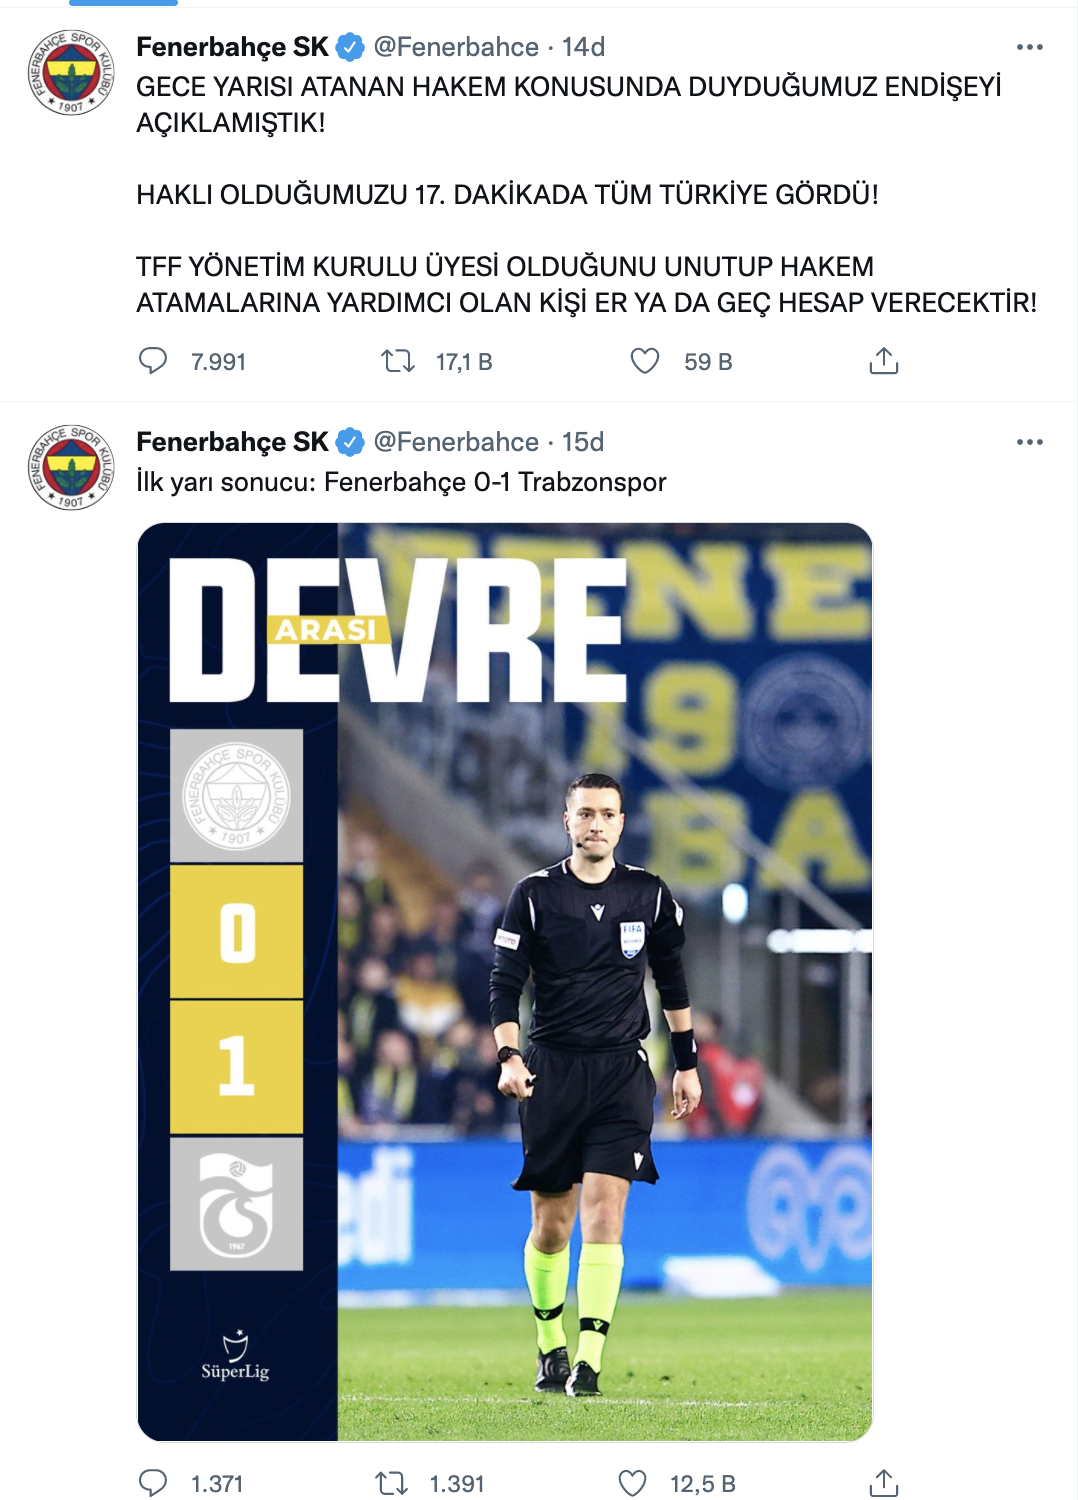1078x1500 pixels.
Task: Open Fenerbahçe avatar on first tweet
Action: tap(70, 72)
